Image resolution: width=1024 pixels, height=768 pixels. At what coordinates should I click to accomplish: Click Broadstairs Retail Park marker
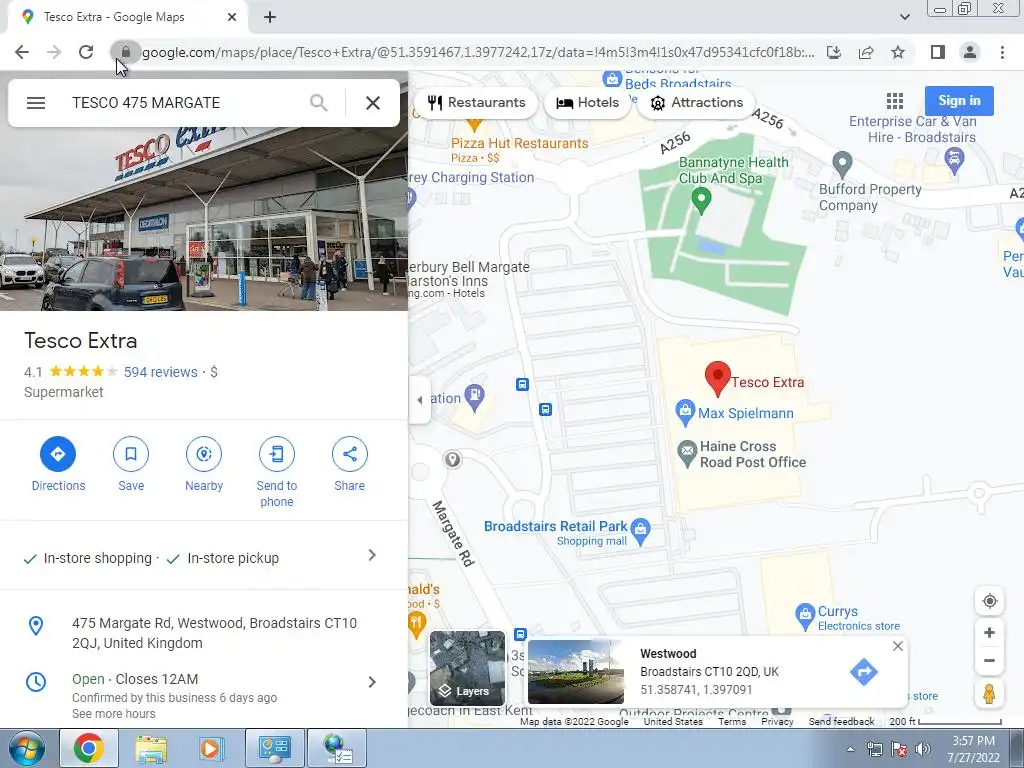click(x=641, y=532)
